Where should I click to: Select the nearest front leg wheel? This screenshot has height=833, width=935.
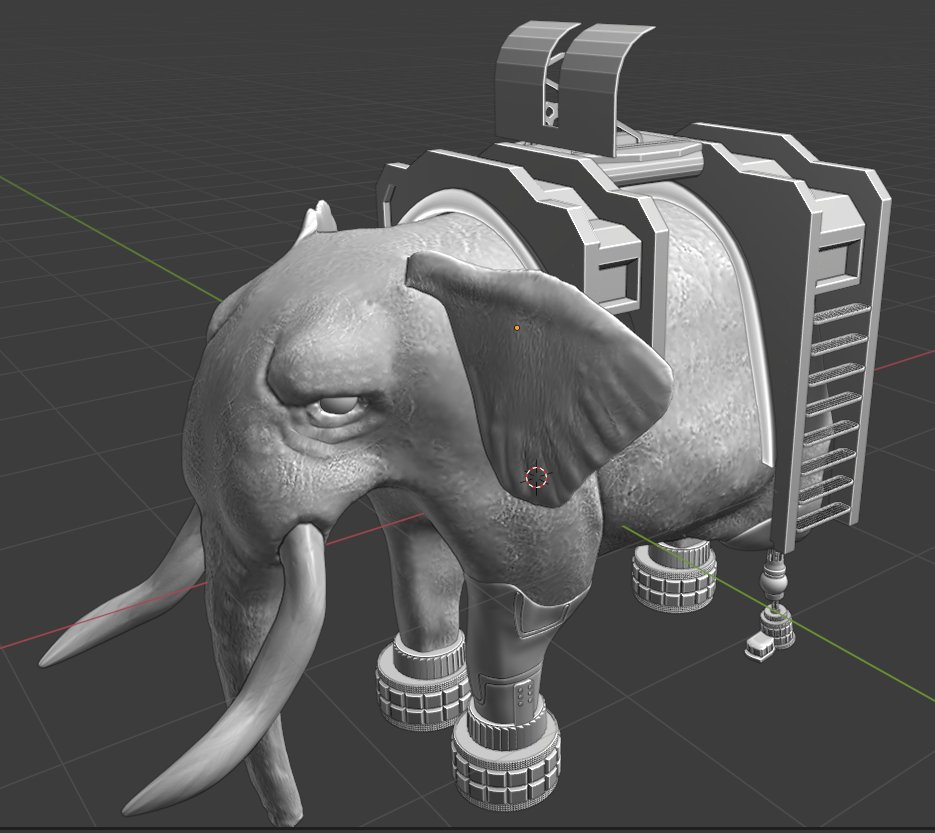pyautogui.click(x=505, y=754)
